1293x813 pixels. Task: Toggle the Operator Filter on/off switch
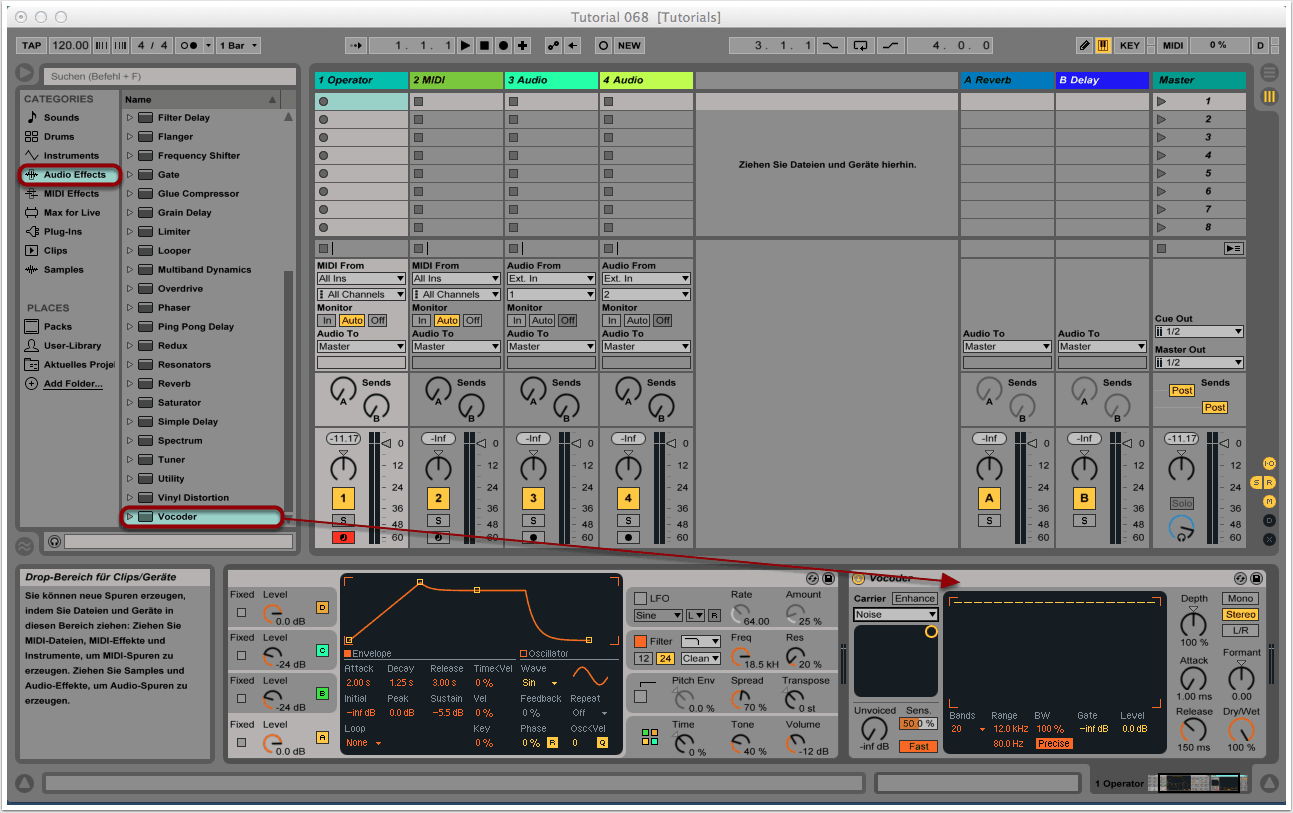(x=640, y=641)
